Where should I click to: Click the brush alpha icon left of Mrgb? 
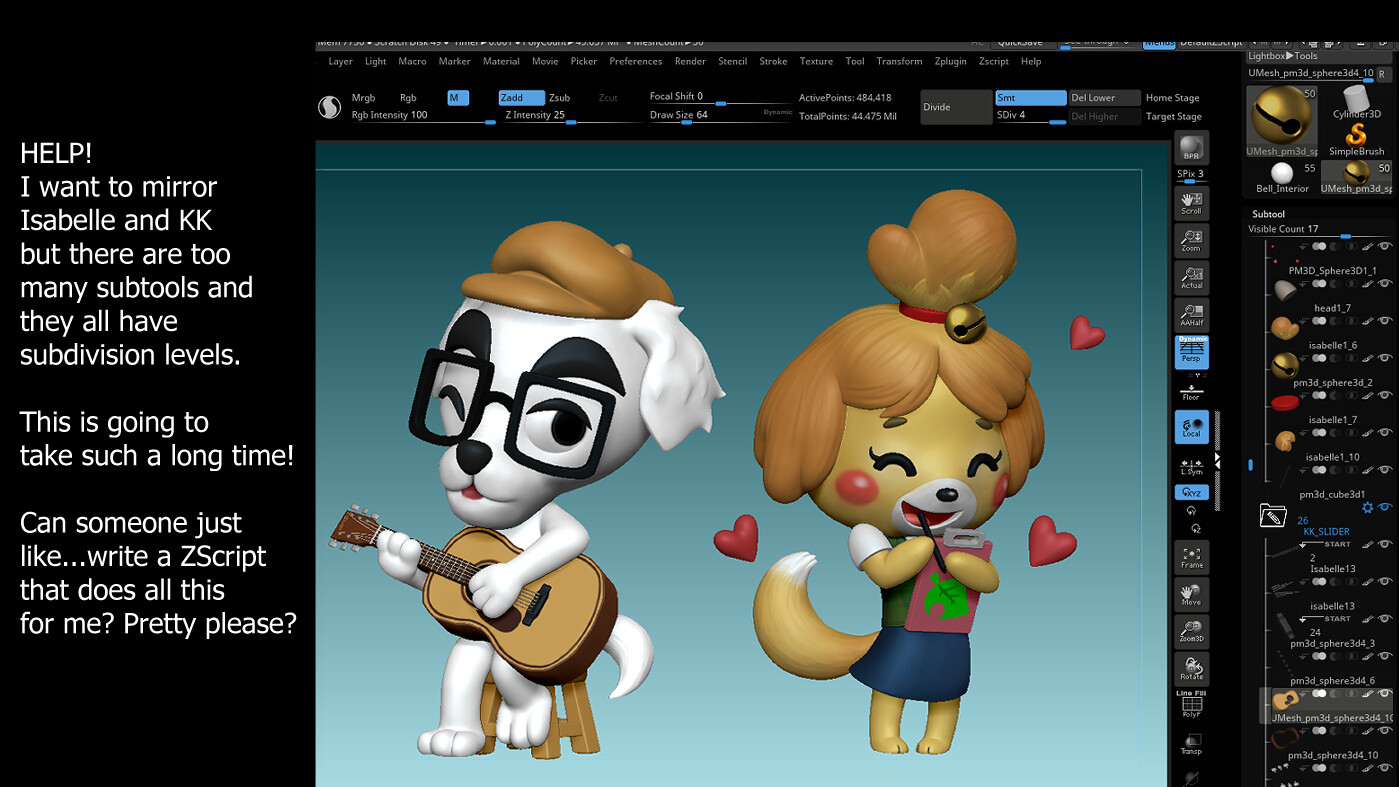coord(329,107)
